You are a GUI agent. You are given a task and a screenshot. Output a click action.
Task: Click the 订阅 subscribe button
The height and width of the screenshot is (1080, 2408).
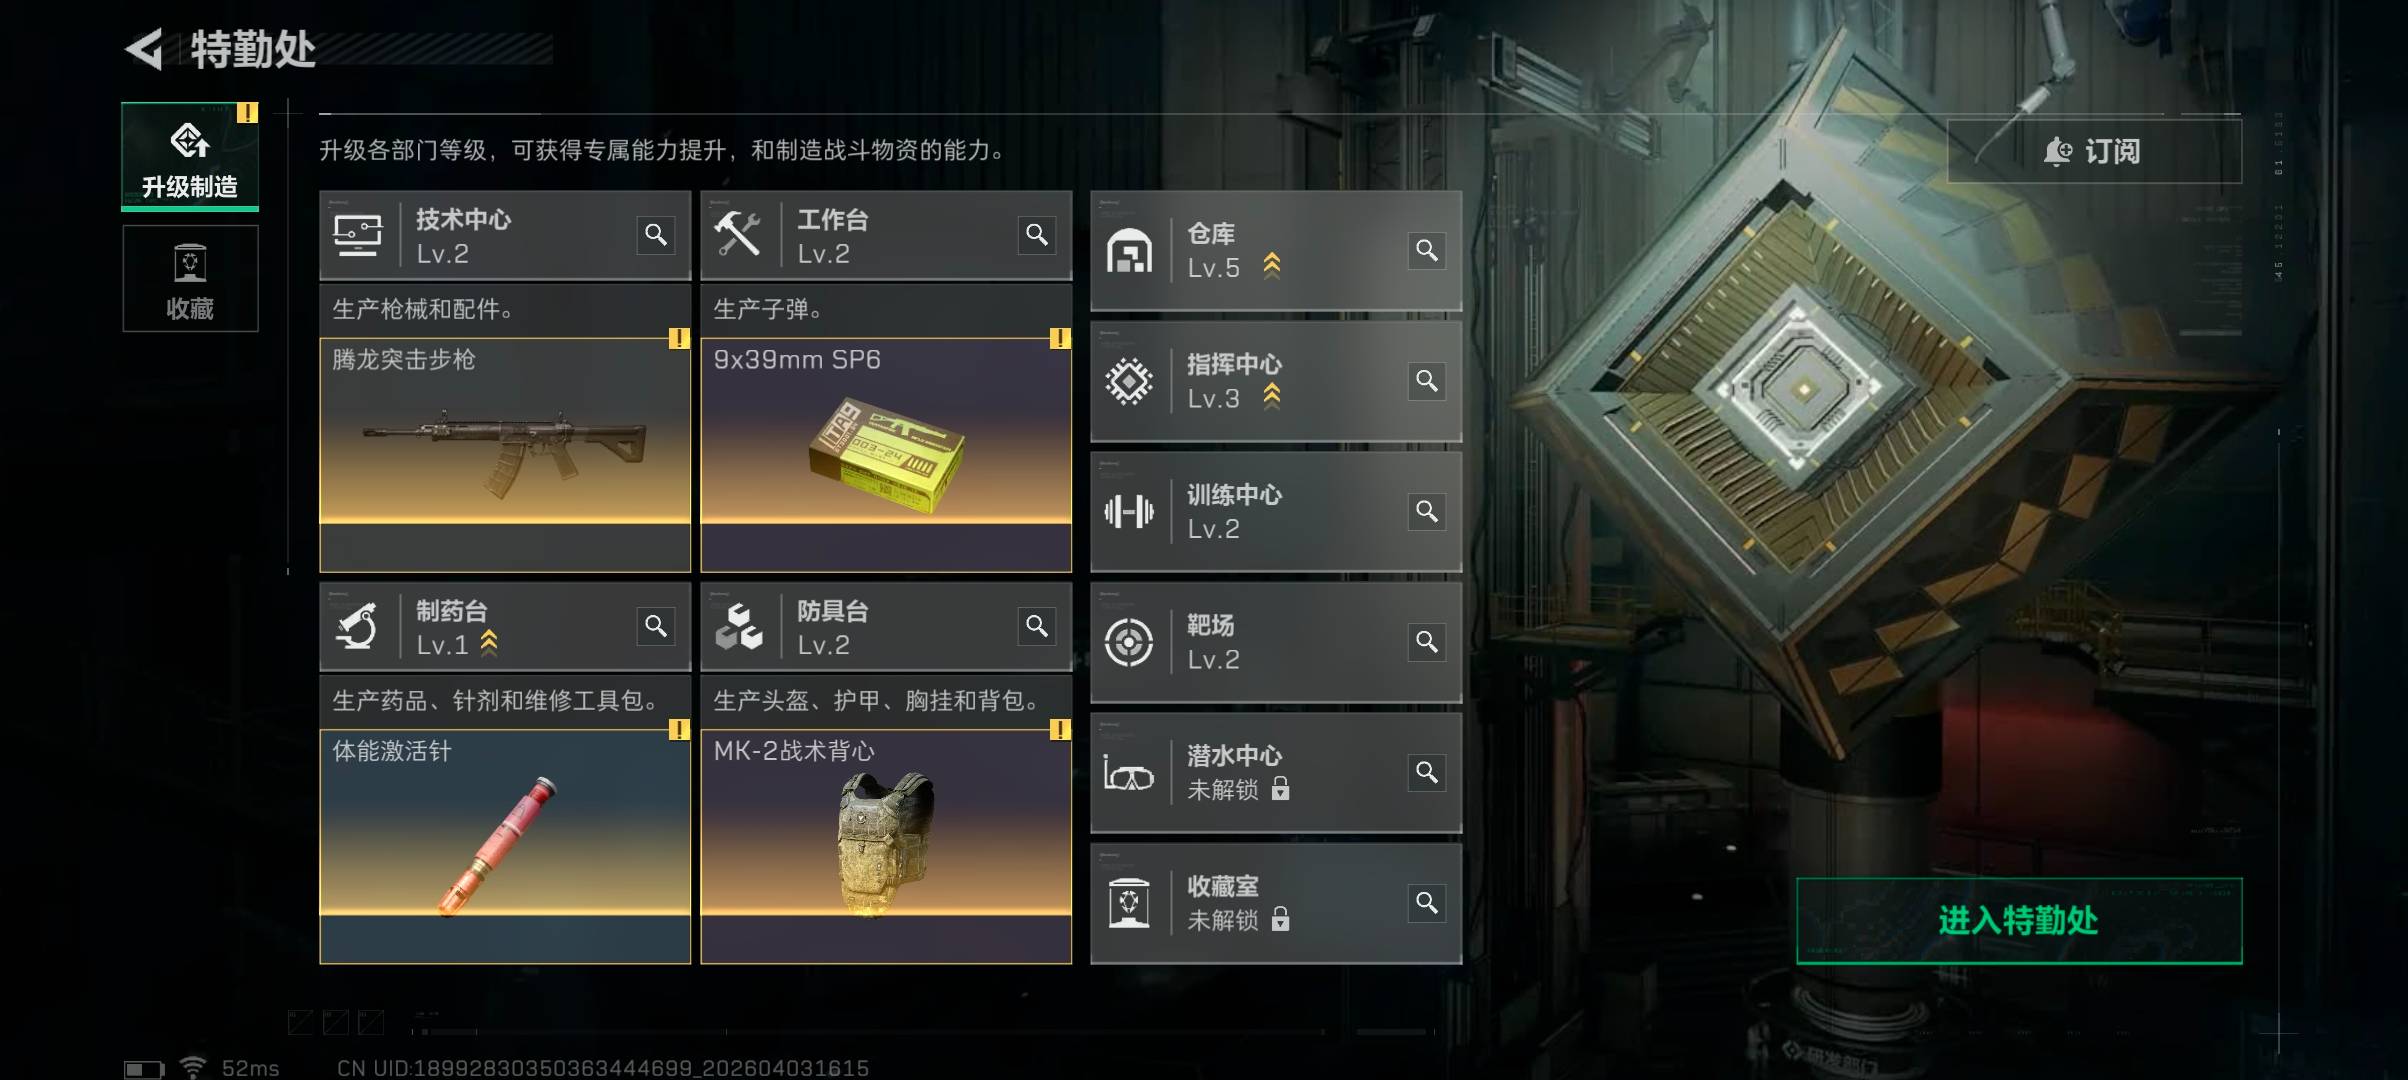[2094, 151]
